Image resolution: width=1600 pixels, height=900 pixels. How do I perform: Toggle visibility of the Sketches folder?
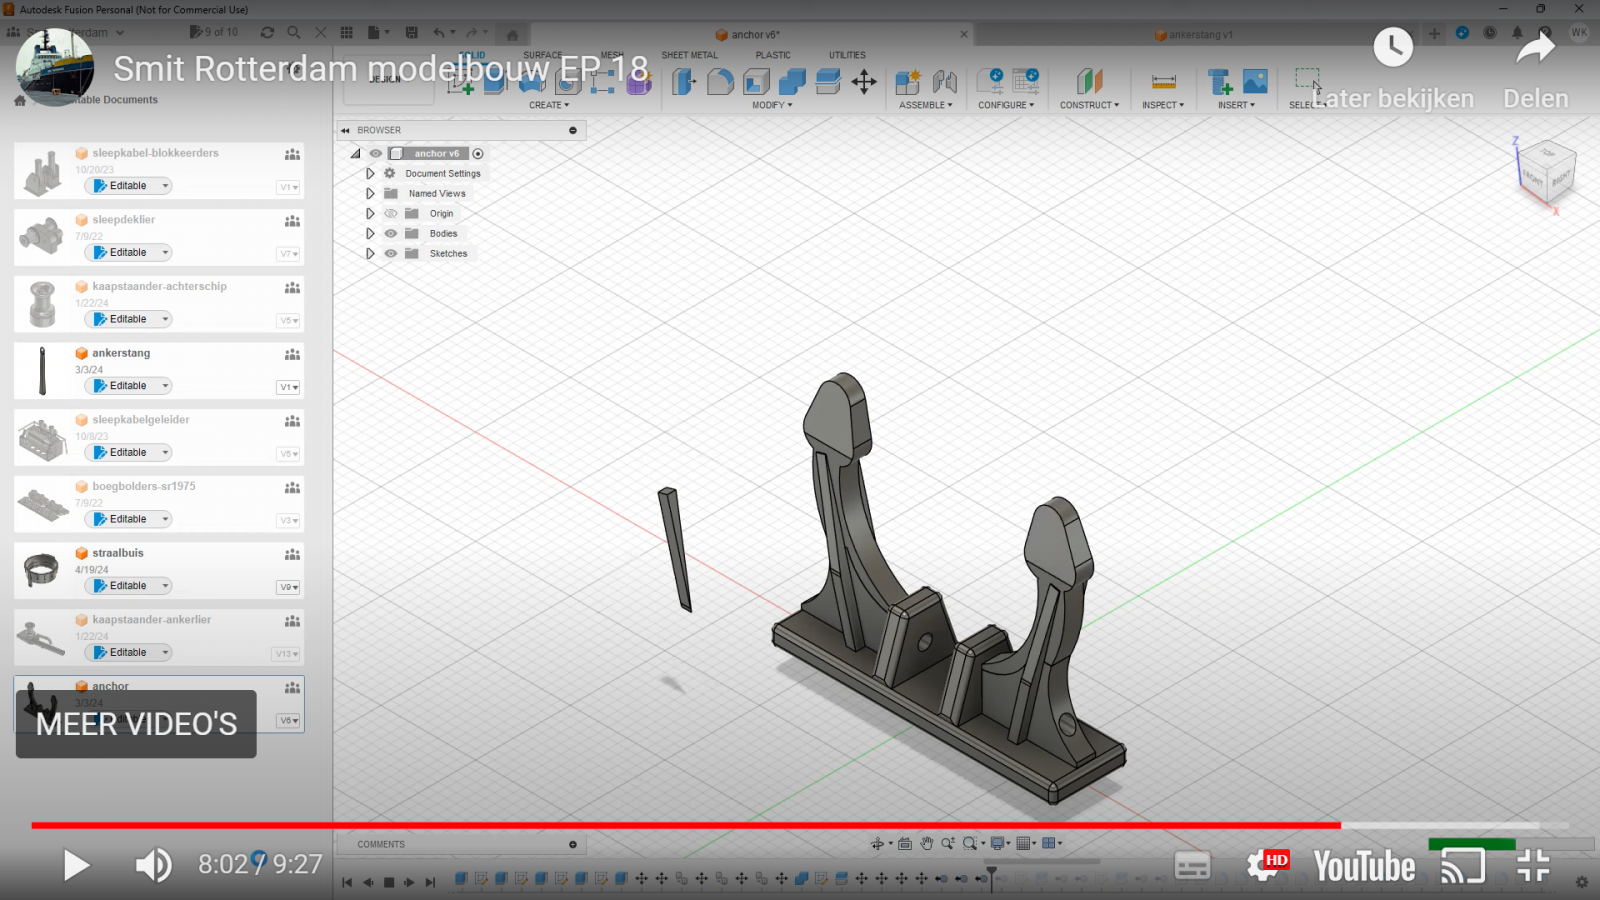tap(391, 253)
